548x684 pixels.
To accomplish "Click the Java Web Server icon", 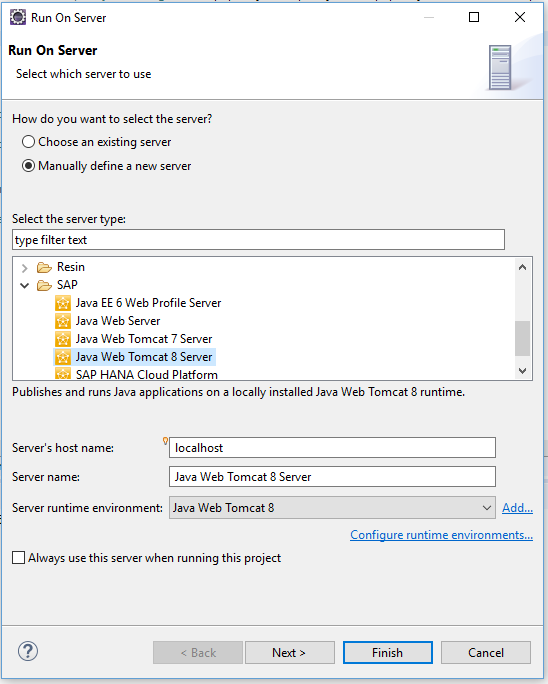I will coord(63,321).
